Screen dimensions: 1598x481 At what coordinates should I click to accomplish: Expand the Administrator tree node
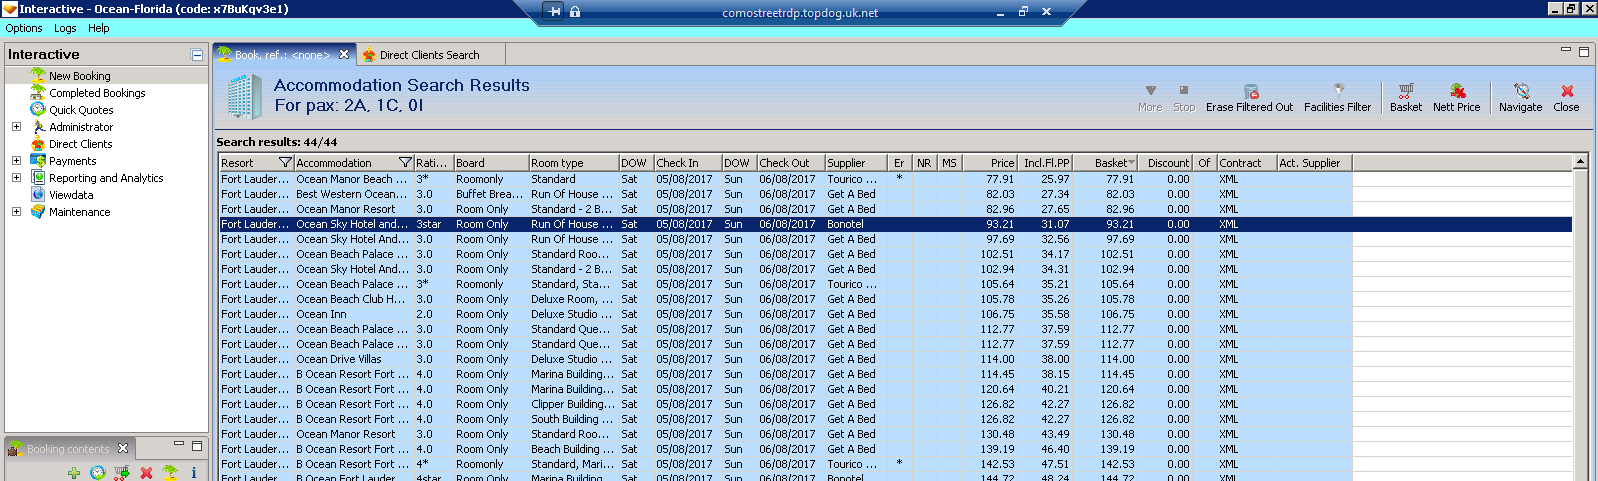[x=16, y=127]
